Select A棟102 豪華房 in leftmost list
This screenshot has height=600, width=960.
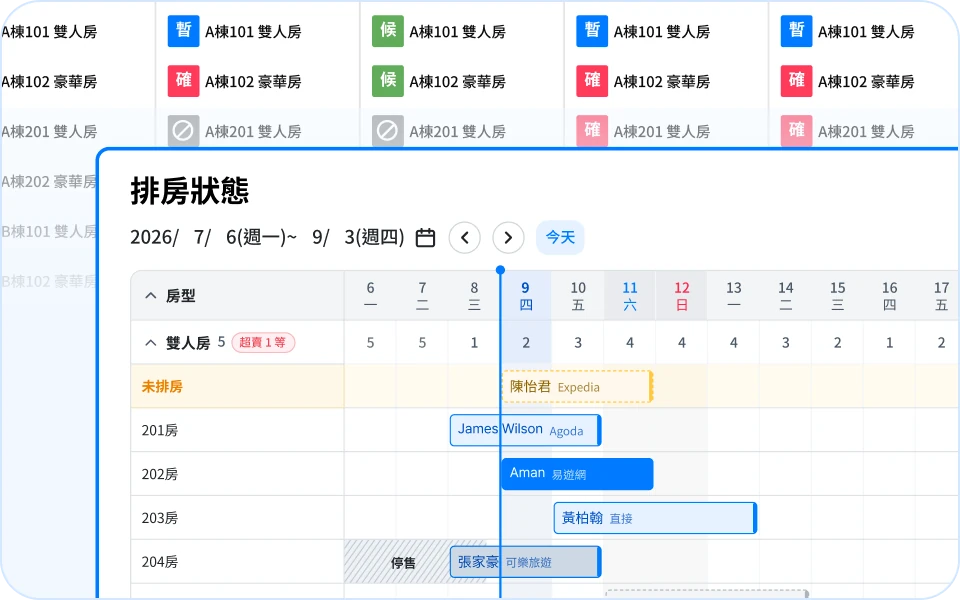click(49, 81)
